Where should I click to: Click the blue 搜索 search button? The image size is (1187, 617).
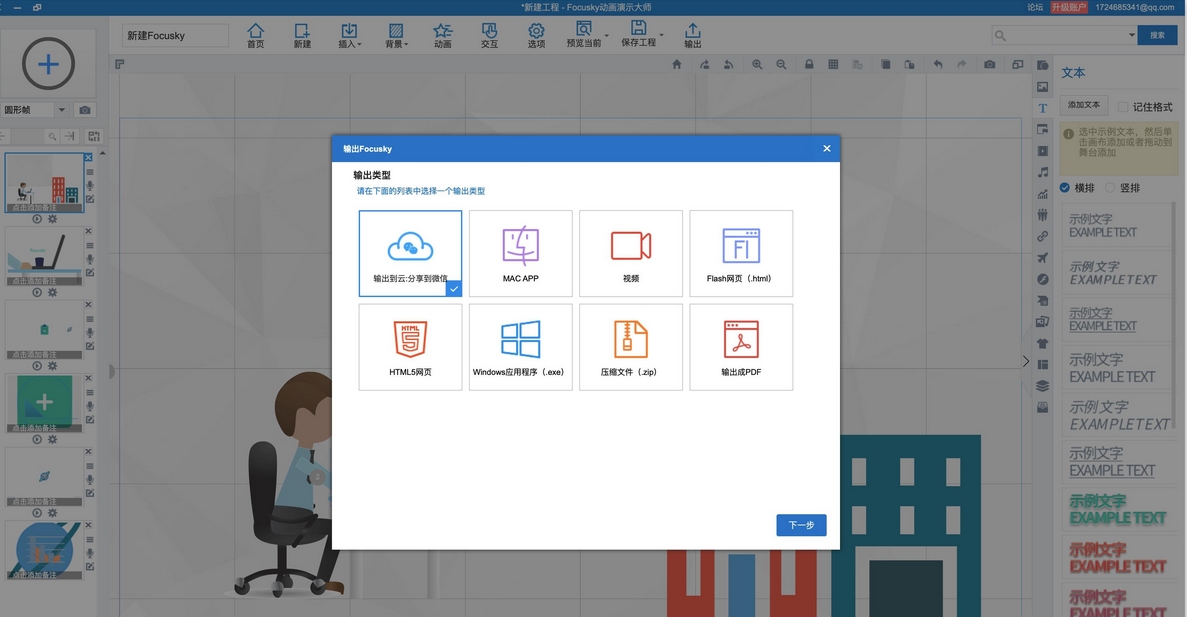coord(1157,35)
